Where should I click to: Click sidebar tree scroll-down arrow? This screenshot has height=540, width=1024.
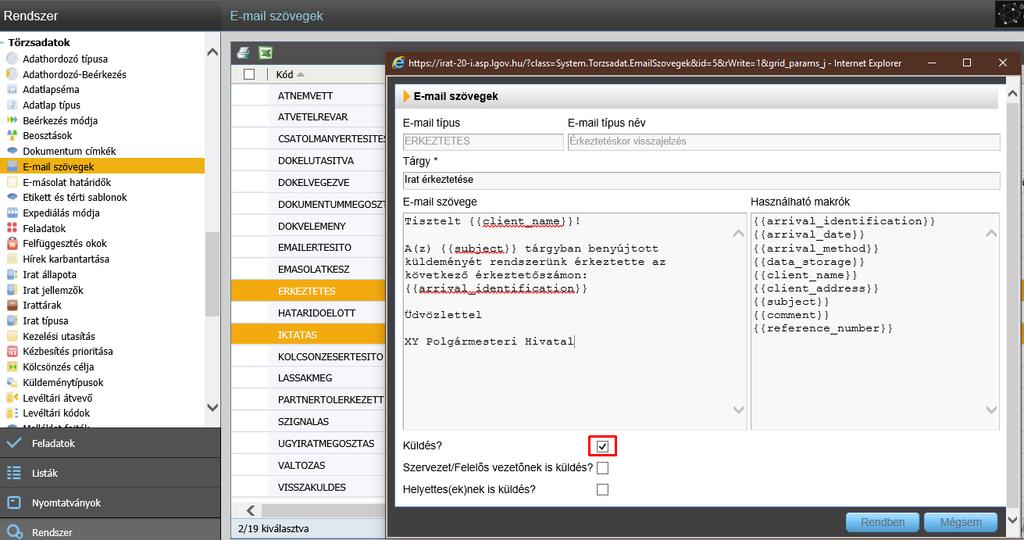[x=212, y=407]
